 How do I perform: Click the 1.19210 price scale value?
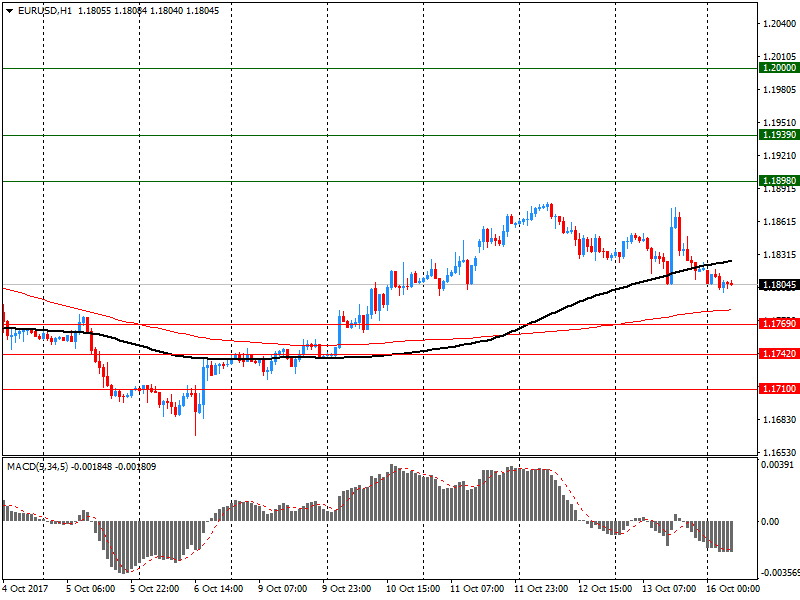point(779,156)
